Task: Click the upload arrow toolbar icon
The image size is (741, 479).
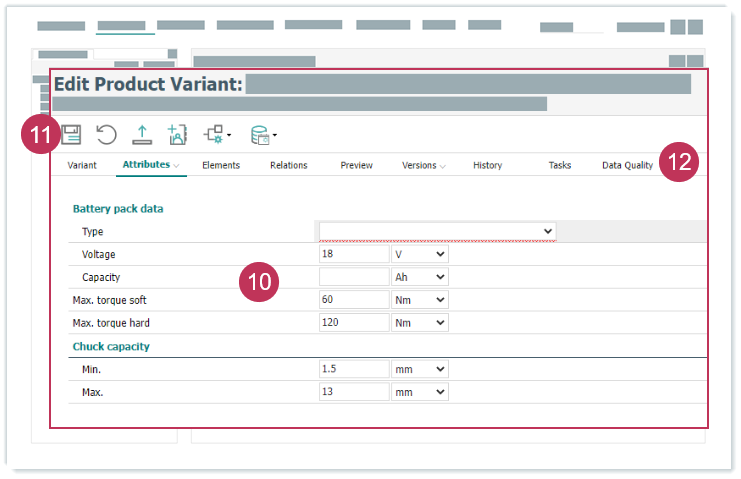Action: pyautogui.click(x=142, y=134)
